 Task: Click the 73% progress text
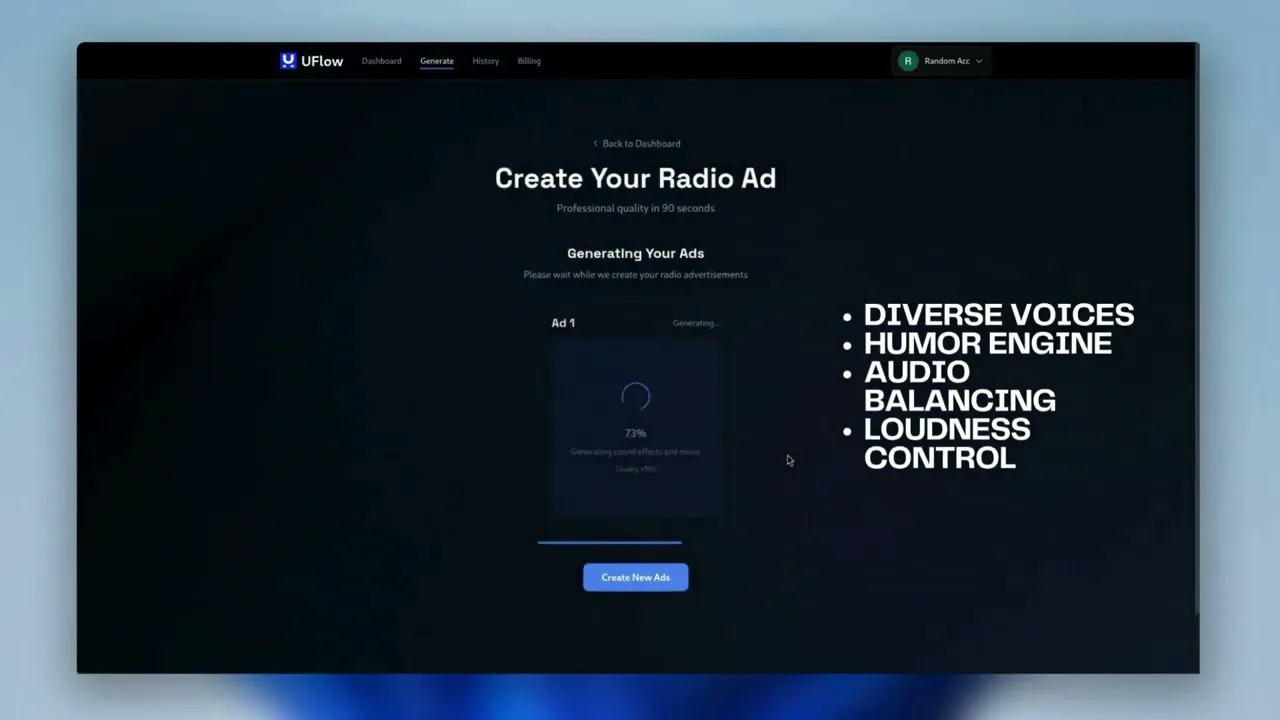pyautogui.click(x=635, y=433)
